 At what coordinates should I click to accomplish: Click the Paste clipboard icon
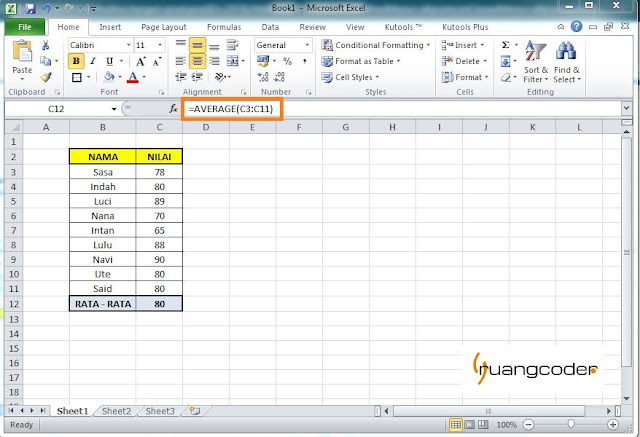[x=22, y=52]
